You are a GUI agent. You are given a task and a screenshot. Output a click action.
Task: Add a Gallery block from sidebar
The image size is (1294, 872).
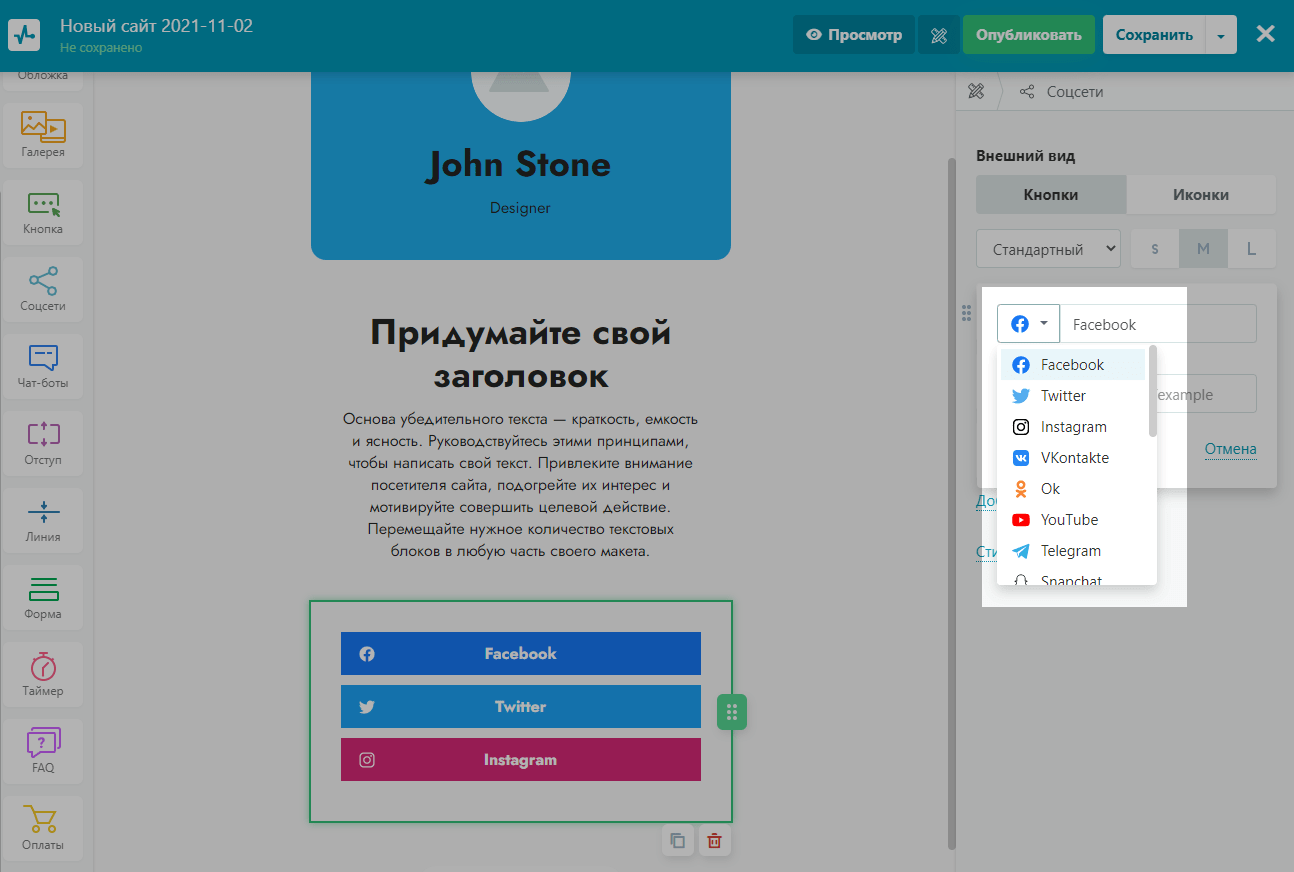click(x=43, y=135)
